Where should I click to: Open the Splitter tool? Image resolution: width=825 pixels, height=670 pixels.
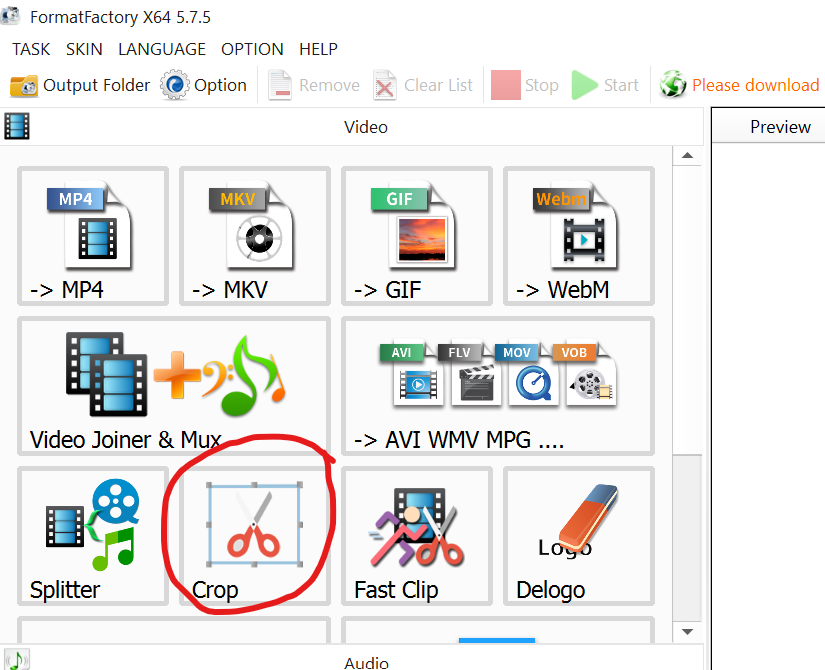[x=93, y=536]
